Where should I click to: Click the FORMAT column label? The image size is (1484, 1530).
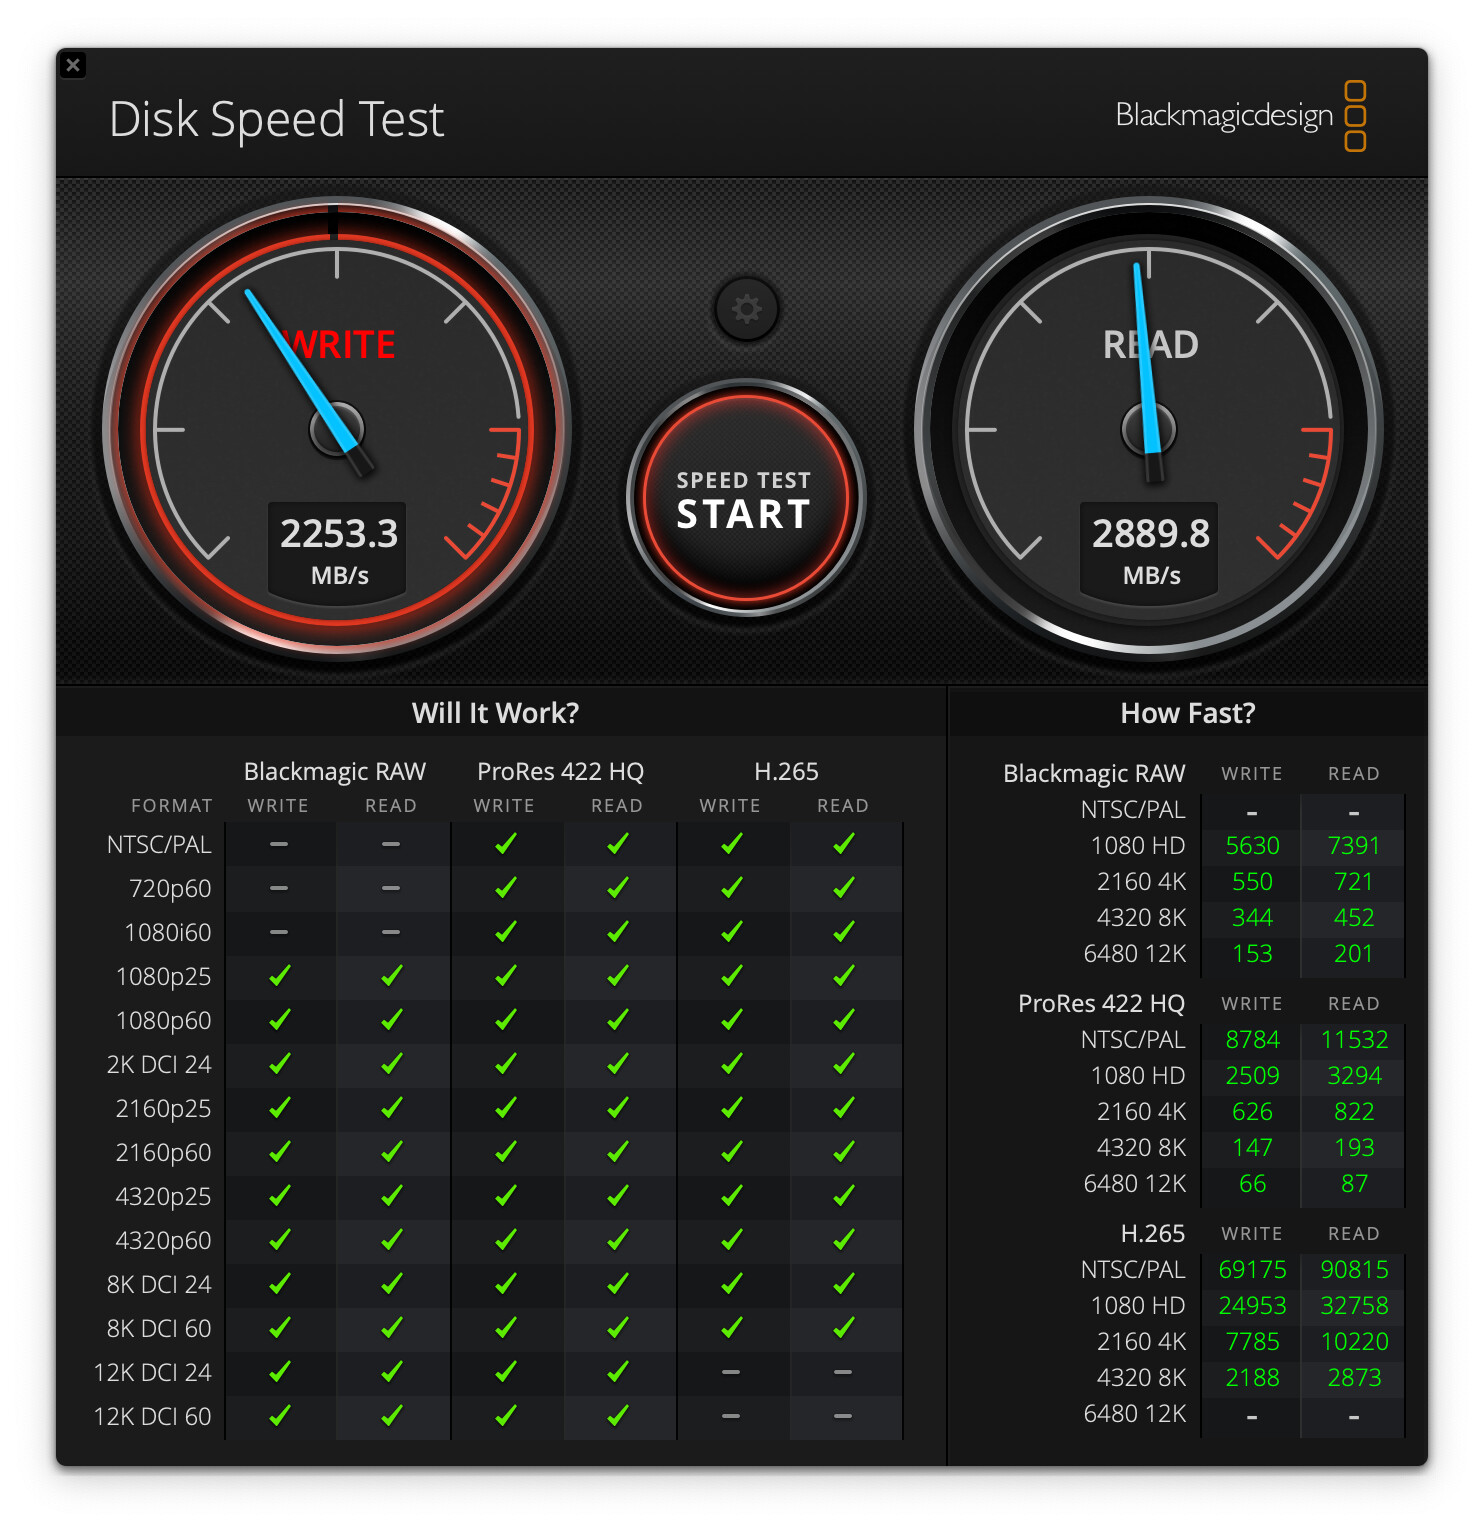pyautogui.click(x=172, y=806)
